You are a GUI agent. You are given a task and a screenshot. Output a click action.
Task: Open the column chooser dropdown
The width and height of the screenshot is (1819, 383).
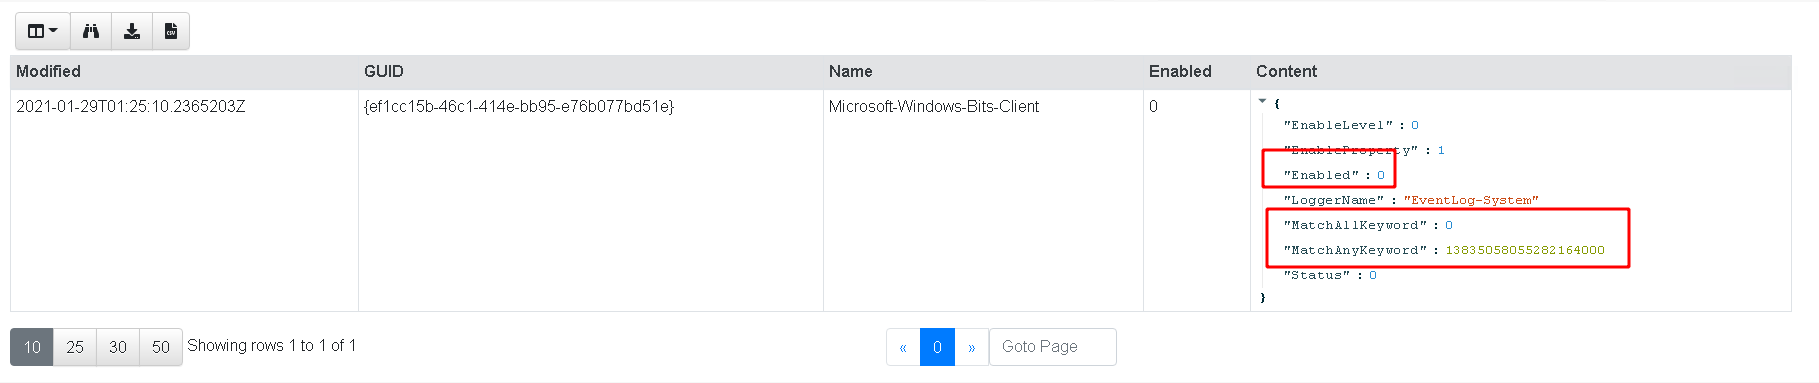pyautogui.click(x=42, y=31)
